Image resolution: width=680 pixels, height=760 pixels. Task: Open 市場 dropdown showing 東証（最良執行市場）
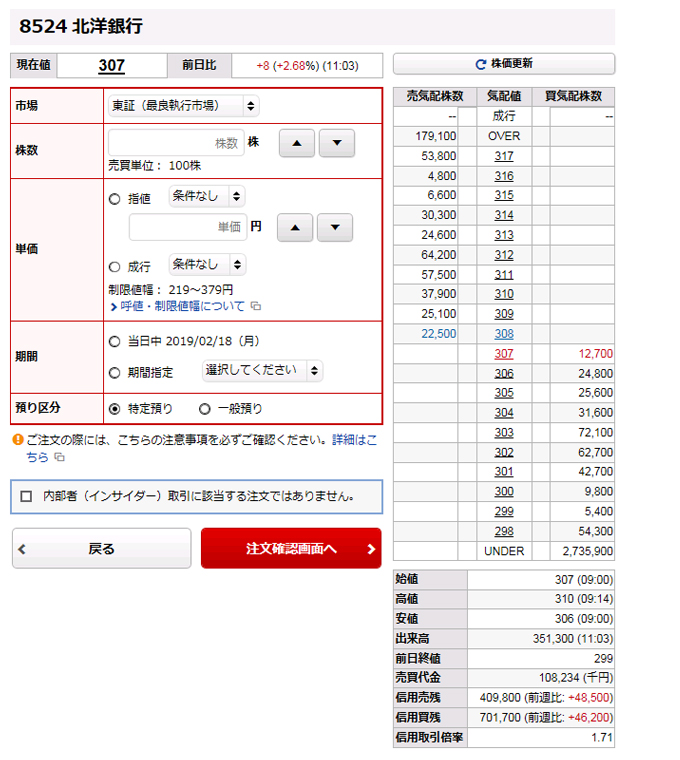184,106
